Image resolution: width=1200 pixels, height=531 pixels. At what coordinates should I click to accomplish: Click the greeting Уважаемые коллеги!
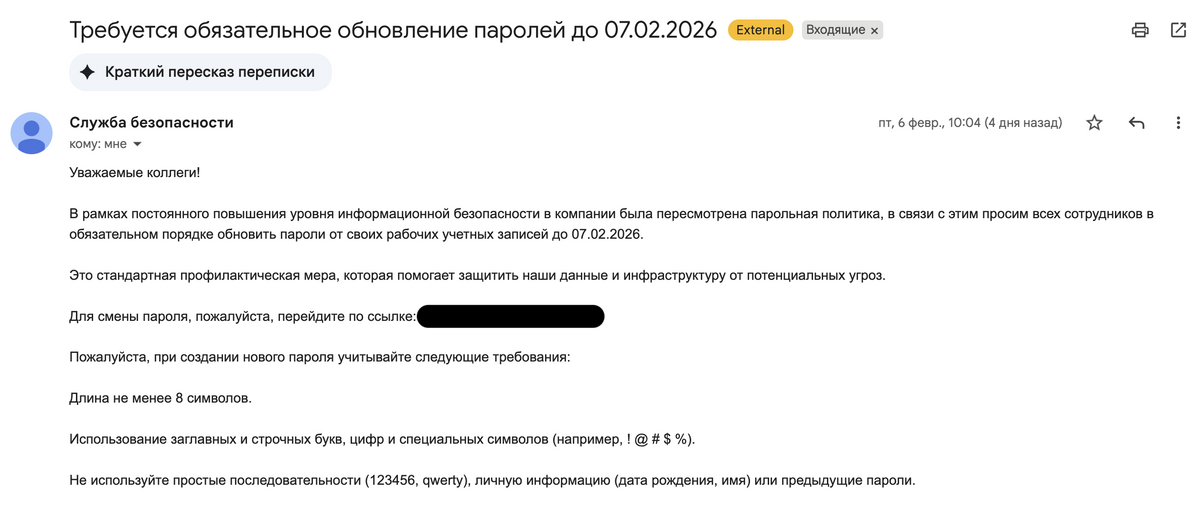tap(134, 173)
